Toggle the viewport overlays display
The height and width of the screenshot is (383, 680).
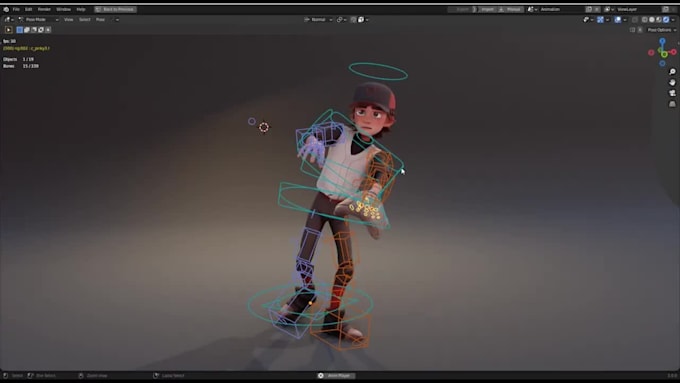tap(618, 20)
